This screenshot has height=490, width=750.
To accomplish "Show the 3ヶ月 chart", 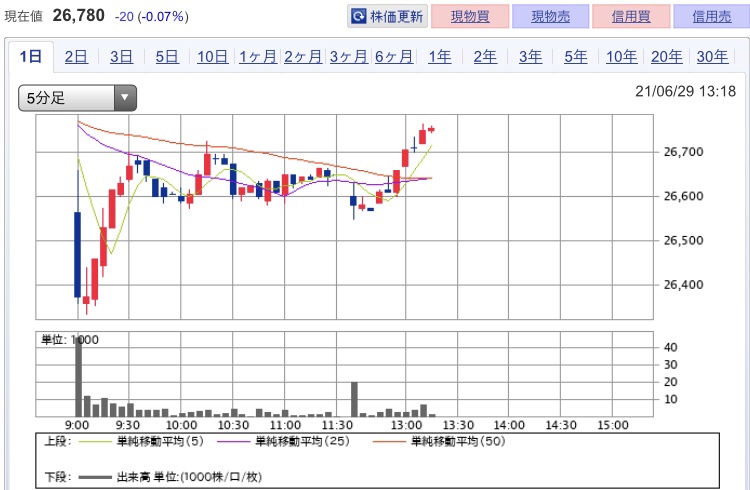I will coord(349,56).
